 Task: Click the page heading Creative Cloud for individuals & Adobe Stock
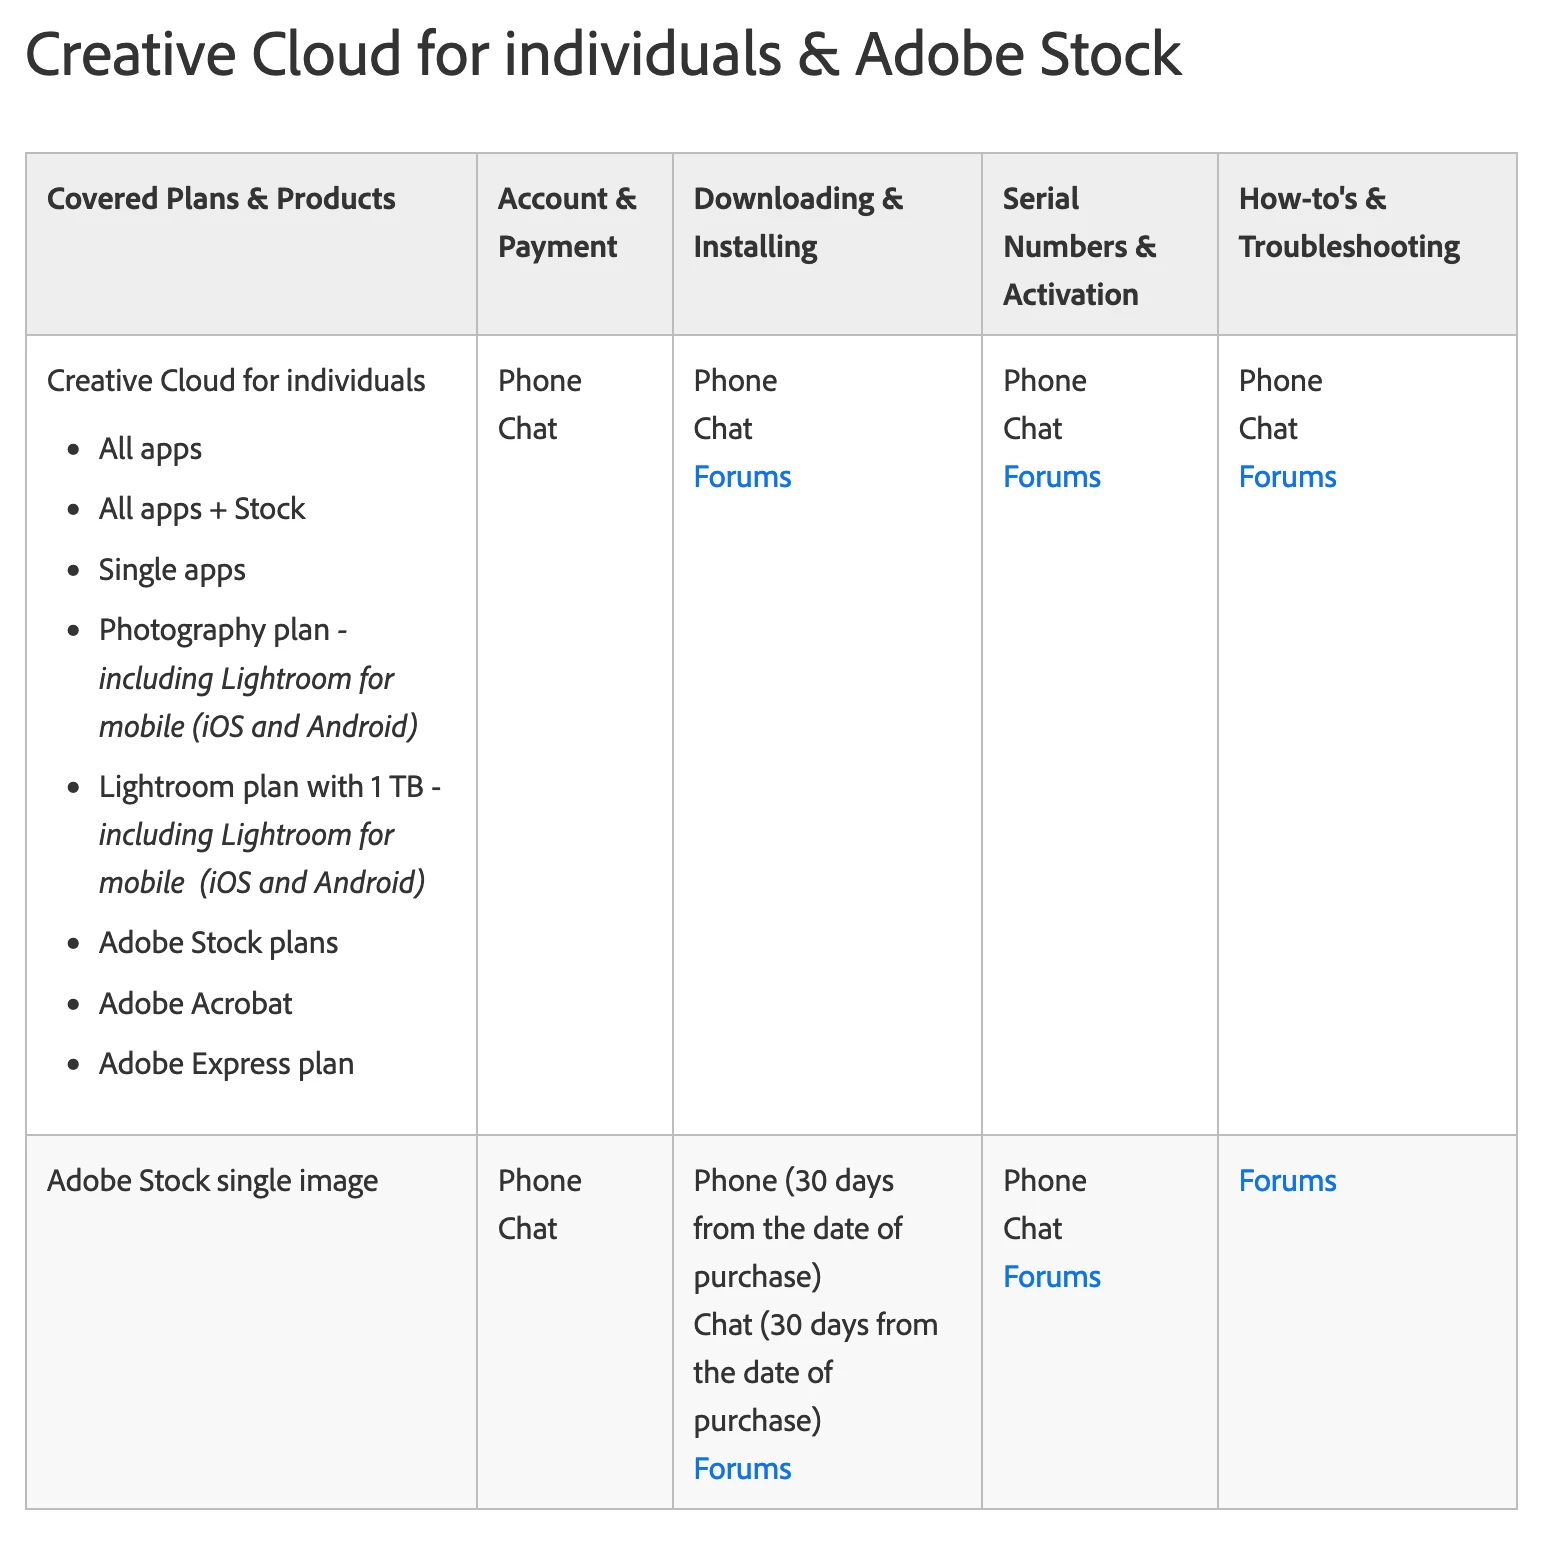click(x=603, y=54)
